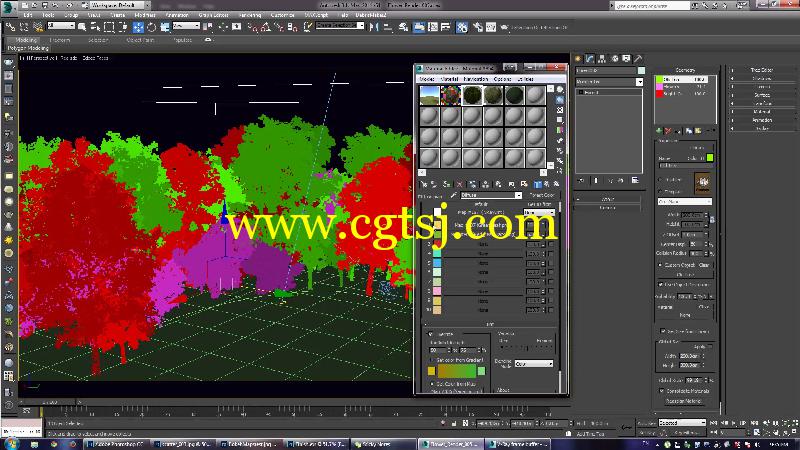Click the tree template thumbnail preview
The image size is (800, 450).
coord(703,183)
